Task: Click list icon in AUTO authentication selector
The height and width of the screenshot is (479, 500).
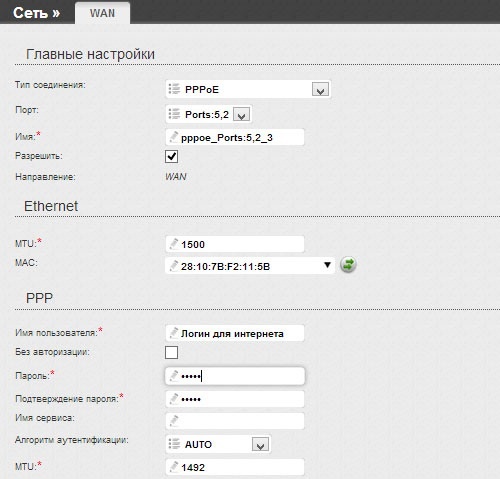Action: [x=174, y=444]
